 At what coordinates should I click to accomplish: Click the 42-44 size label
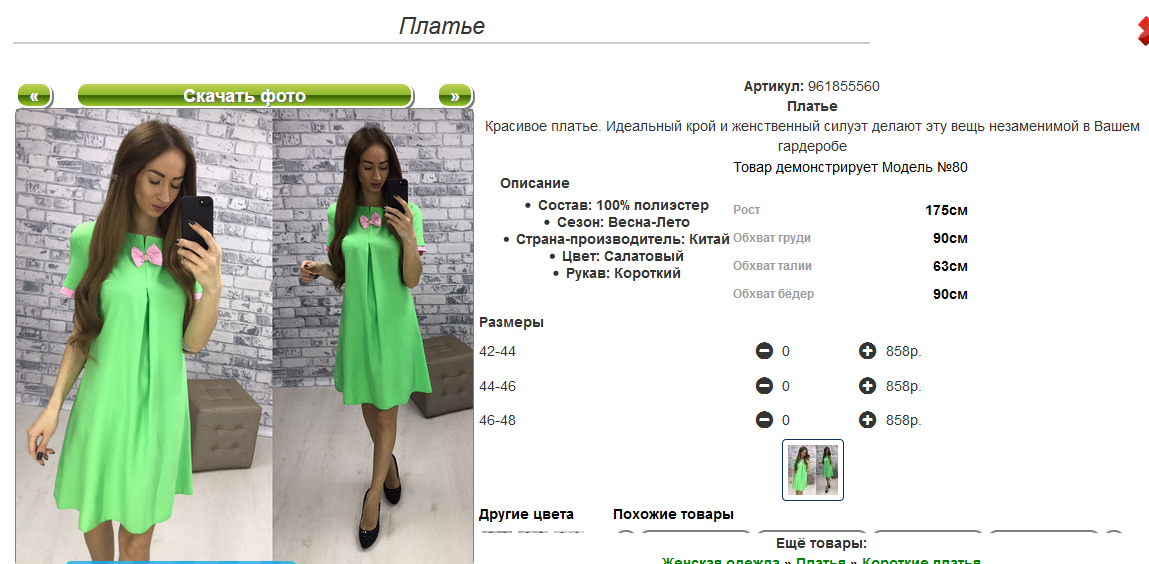(498, 352)
